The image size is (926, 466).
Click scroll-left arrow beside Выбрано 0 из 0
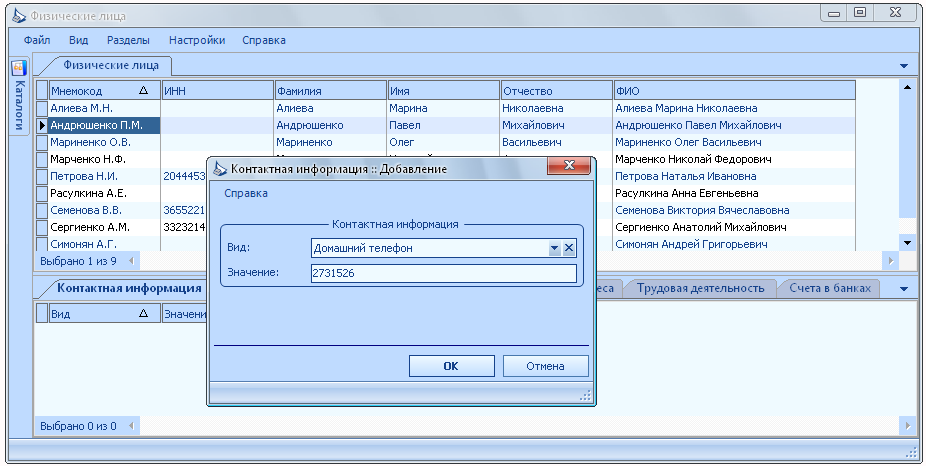coord(131,425)
